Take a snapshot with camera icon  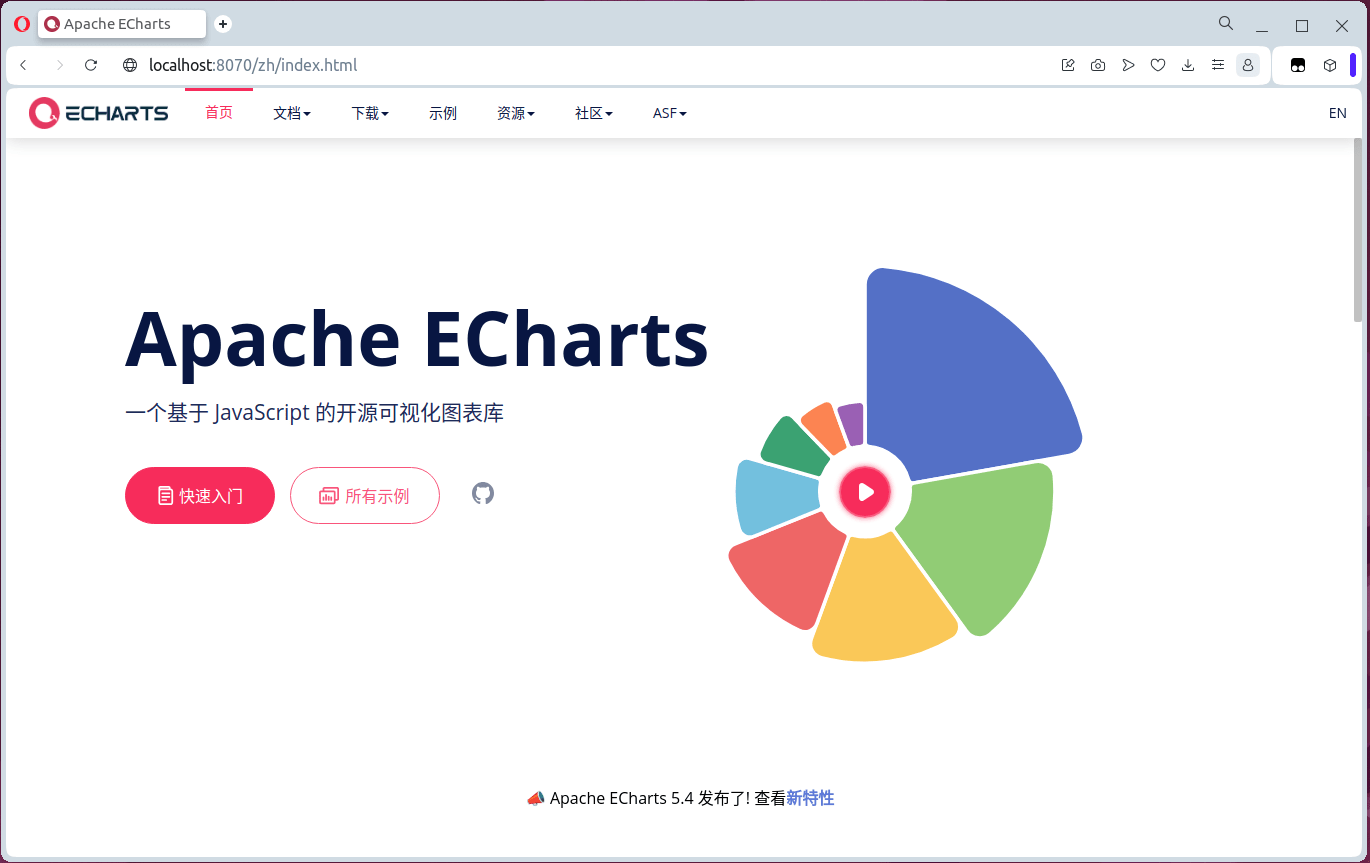1098,65
